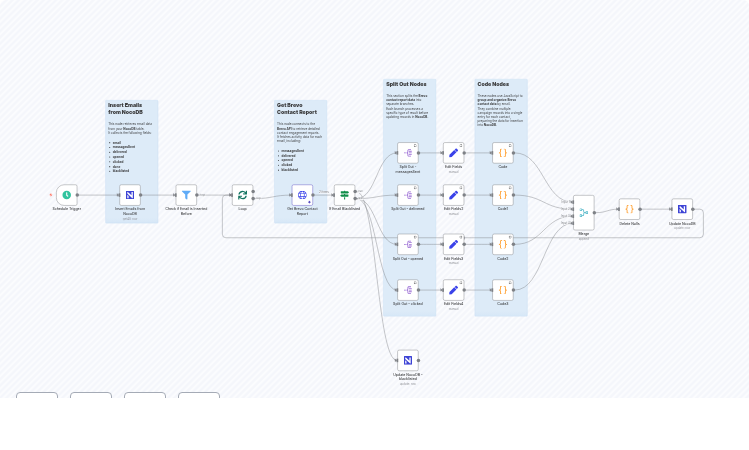The width and height of the screenshot is (749, 450).
Task: Select the topmost Code node
Action: [x=503, y=153]
